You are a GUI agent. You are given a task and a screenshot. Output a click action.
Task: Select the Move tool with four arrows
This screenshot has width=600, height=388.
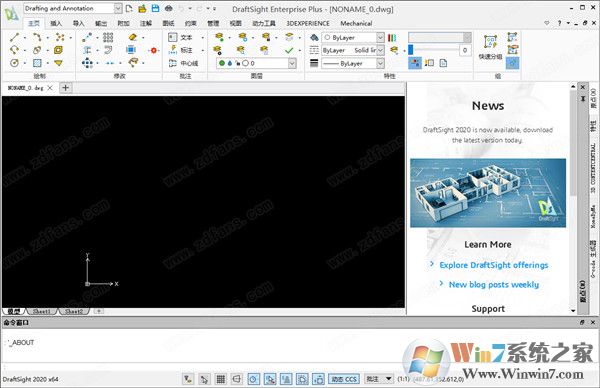(x=87, y=63)
